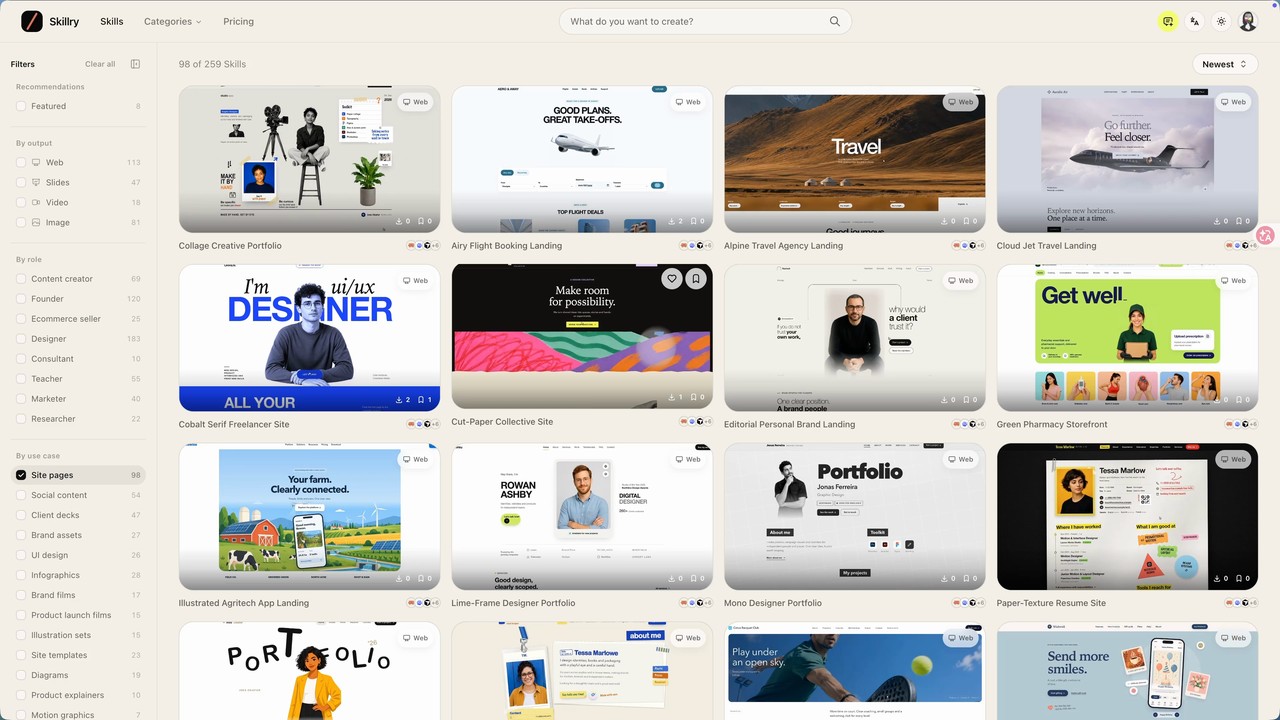
Task: Click download icon on Green Pharmacy Storefront card
Action: coord(1218,400)
